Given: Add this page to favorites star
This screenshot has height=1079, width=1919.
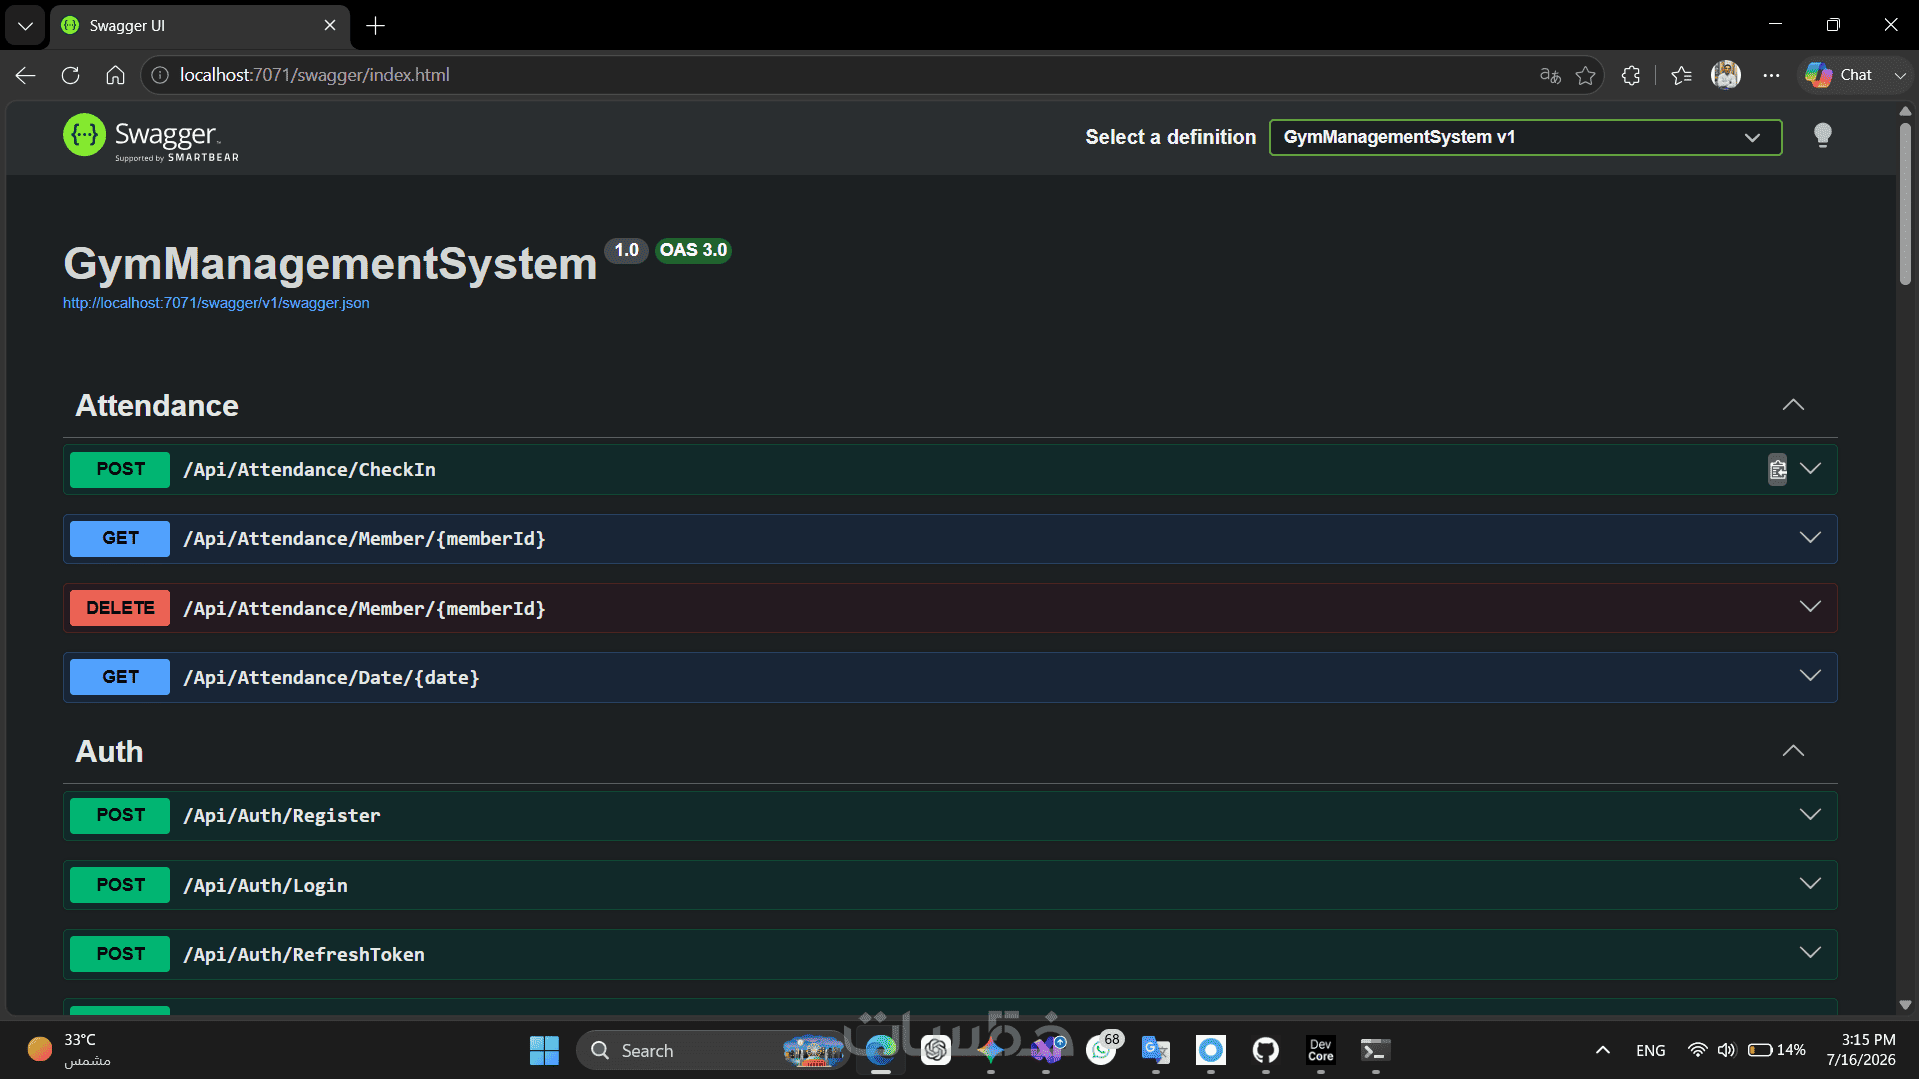Looking at the screenshot, I should 1585,75.
